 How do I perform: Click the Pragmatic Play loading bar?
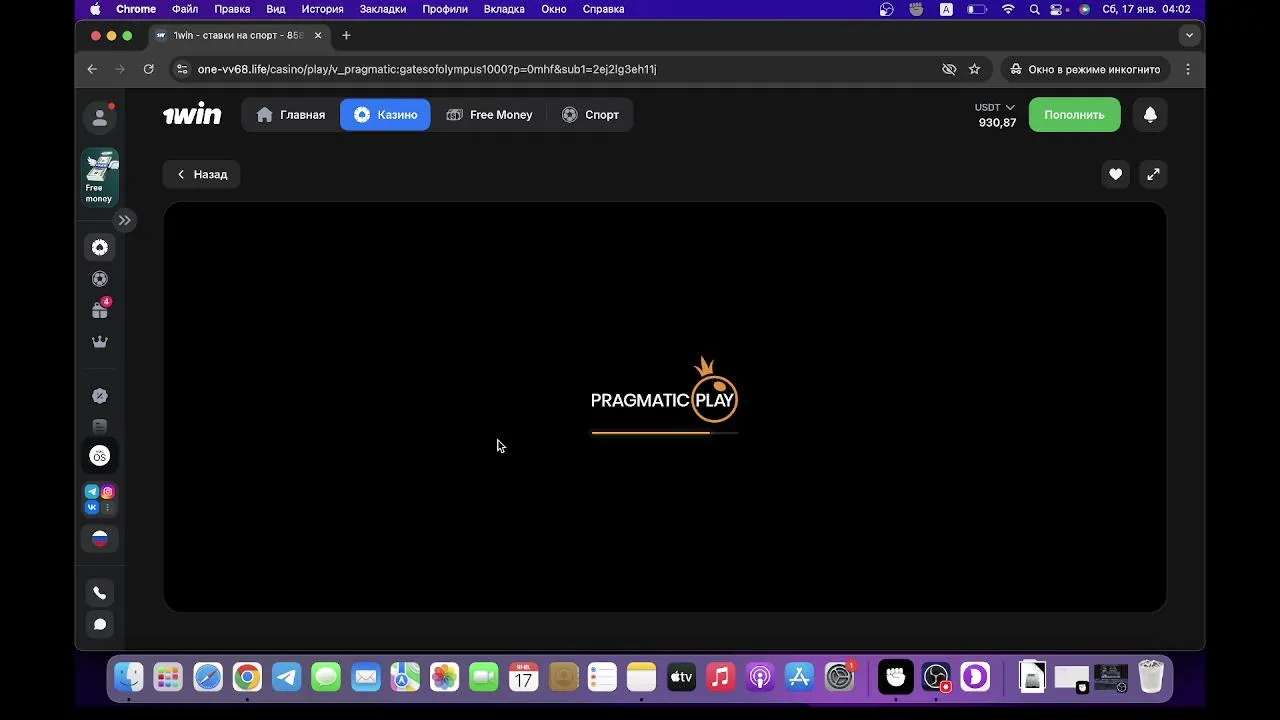point(664,433)
